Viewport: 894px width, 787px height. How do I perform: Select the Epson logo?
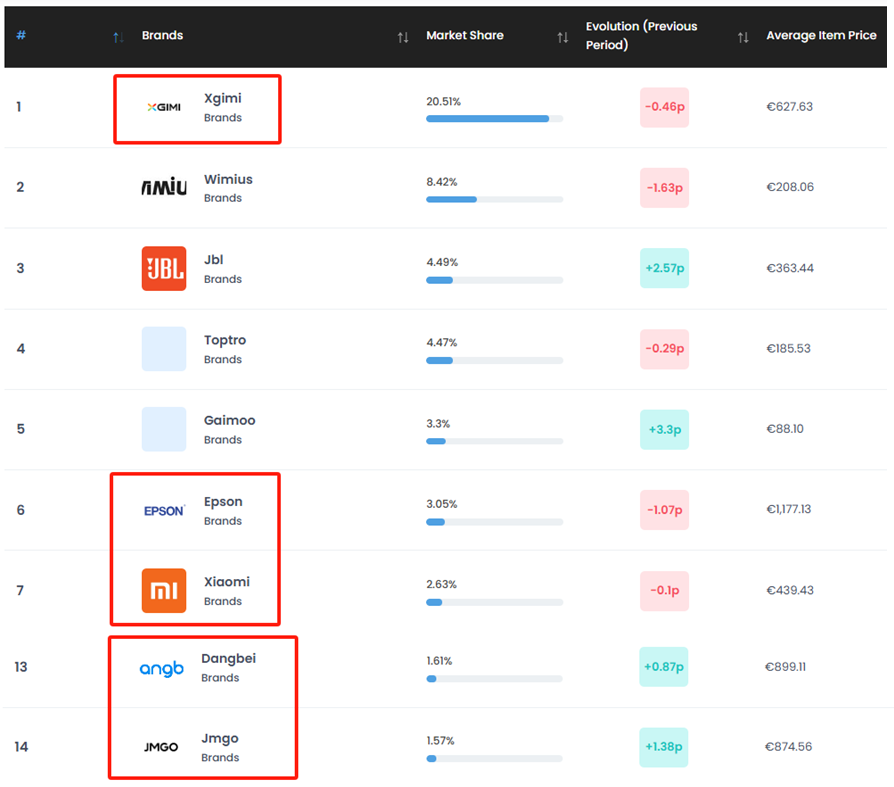163,510
